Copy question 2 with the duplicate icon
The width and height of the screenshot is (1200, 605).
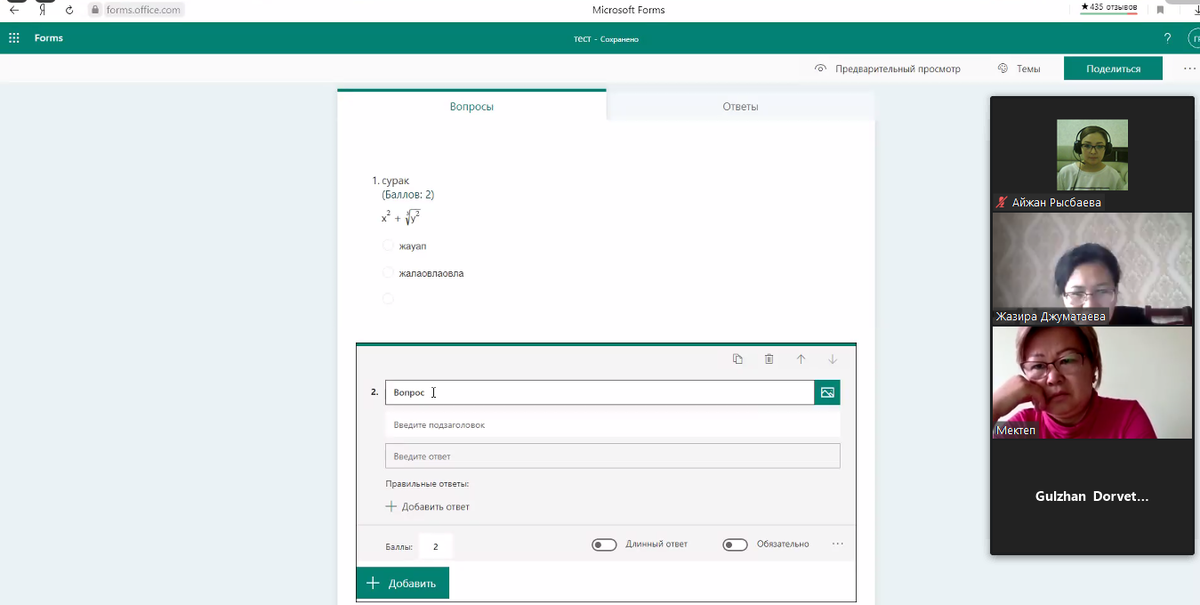(738, 359)
